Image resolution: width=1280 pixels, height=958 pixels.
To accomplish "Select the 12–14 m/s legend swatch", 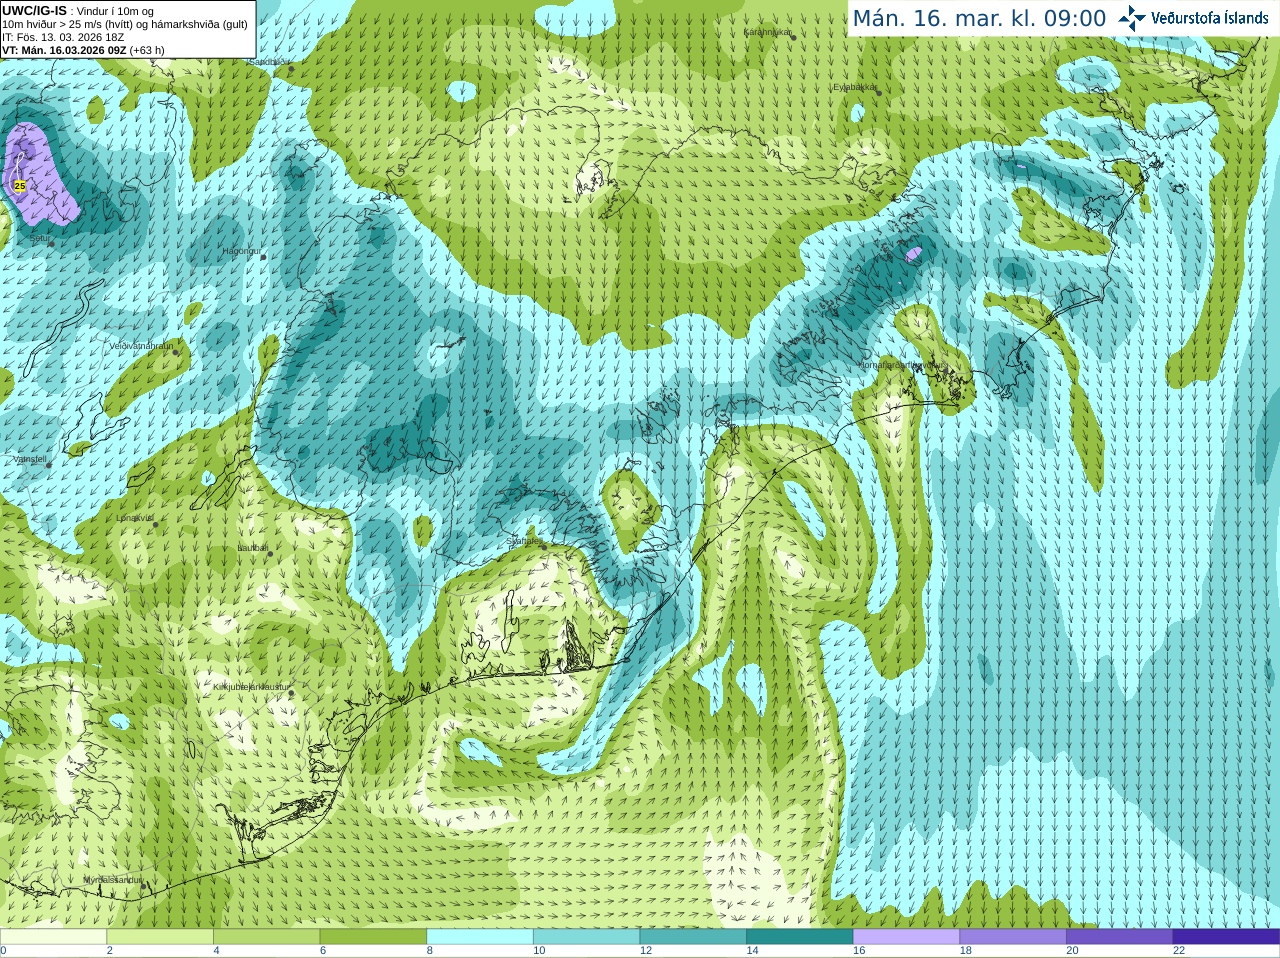I will pos(693,937).
